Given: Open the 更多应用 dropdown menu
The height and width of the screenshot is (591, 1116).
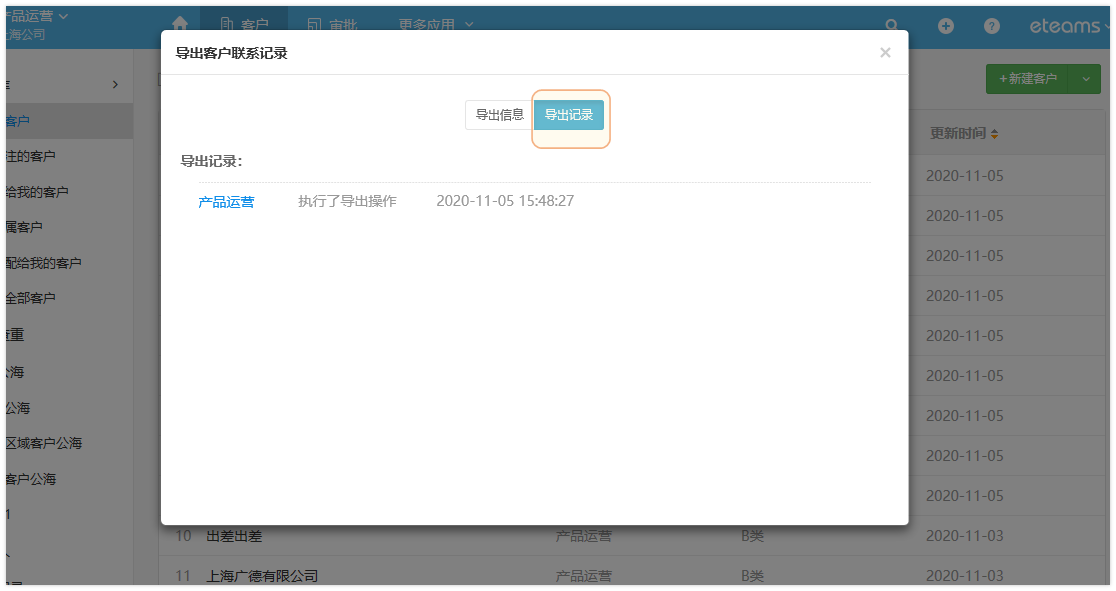Looking at the screenshot, I should click(x=436, y=25).
